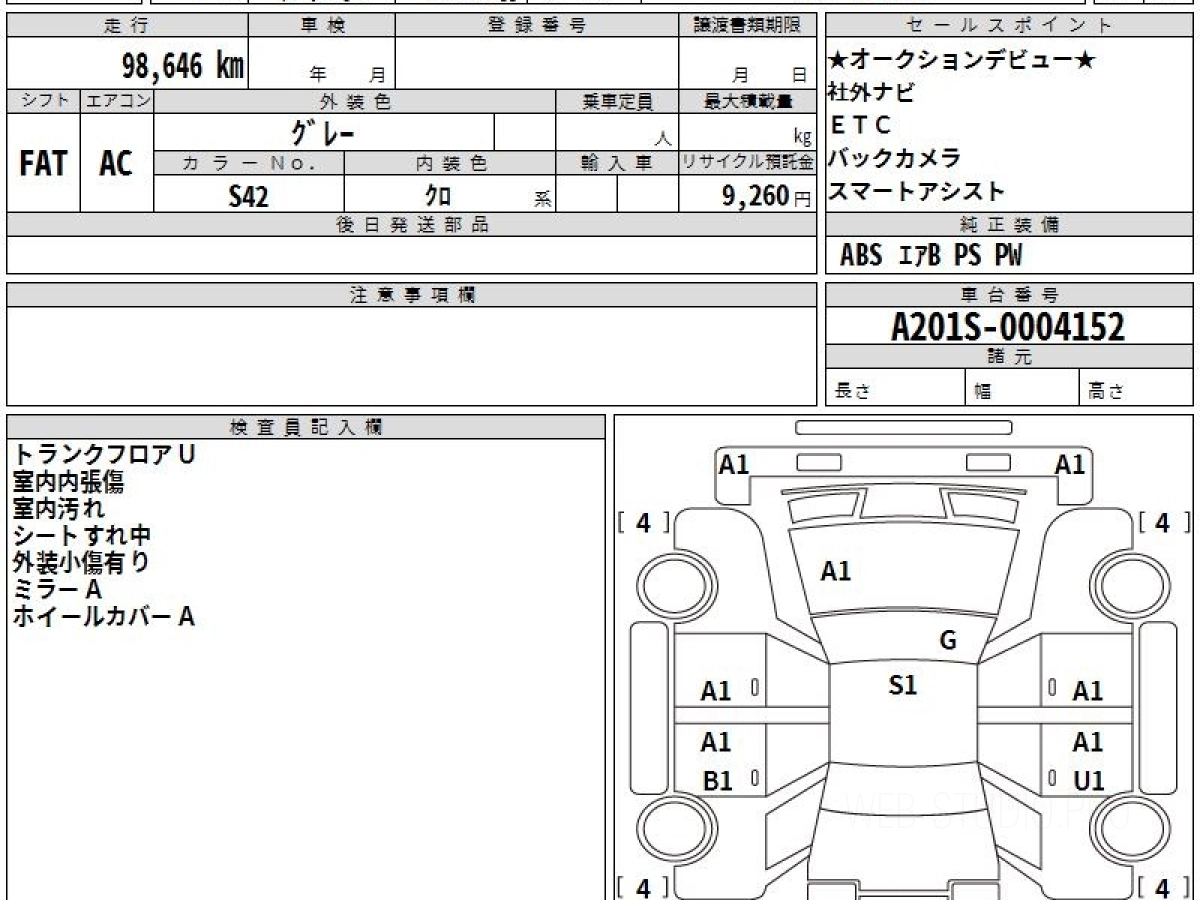Click the シートすれ中 inspector note
This screenshot has width=1200, height=900.
(x=81, y=535)
